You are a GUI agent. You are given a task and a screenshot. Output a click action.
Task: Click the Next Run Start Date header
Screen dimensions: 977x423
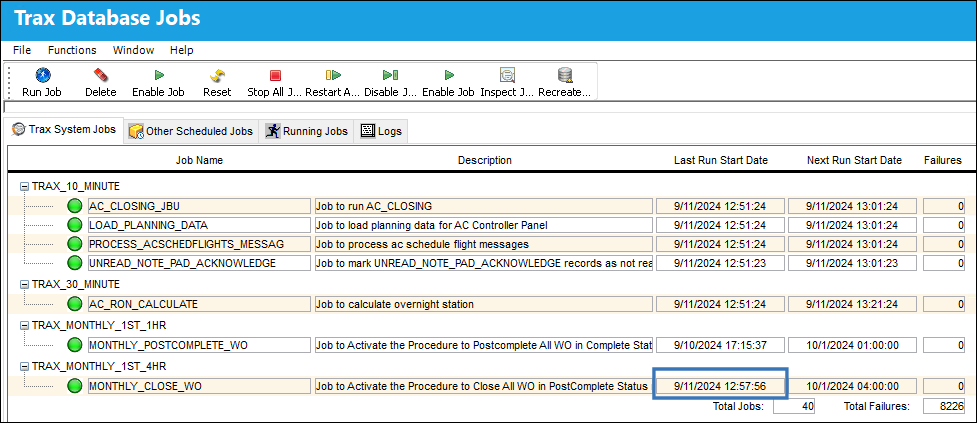854,160
